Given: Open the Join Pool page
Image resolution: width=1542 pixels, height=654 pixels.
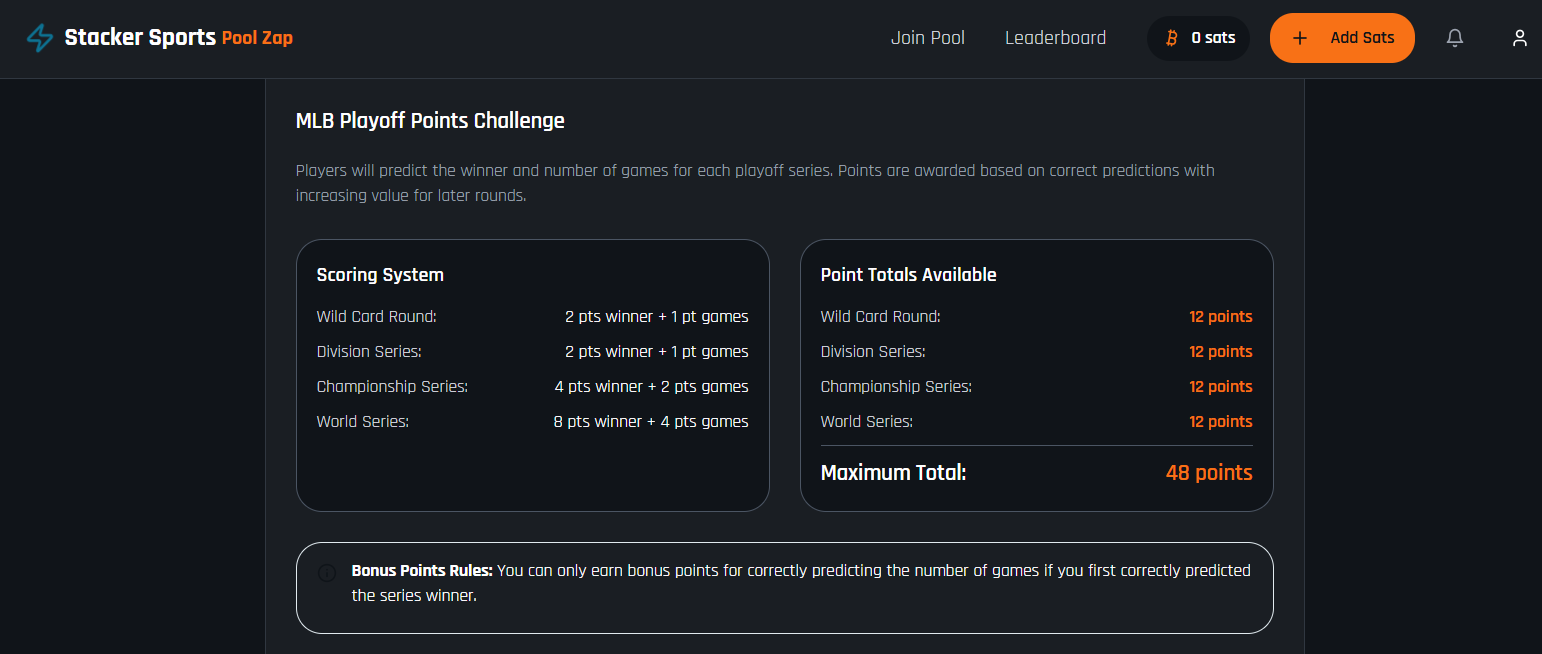Looking at the screenshot, I should tap(928, 38).
